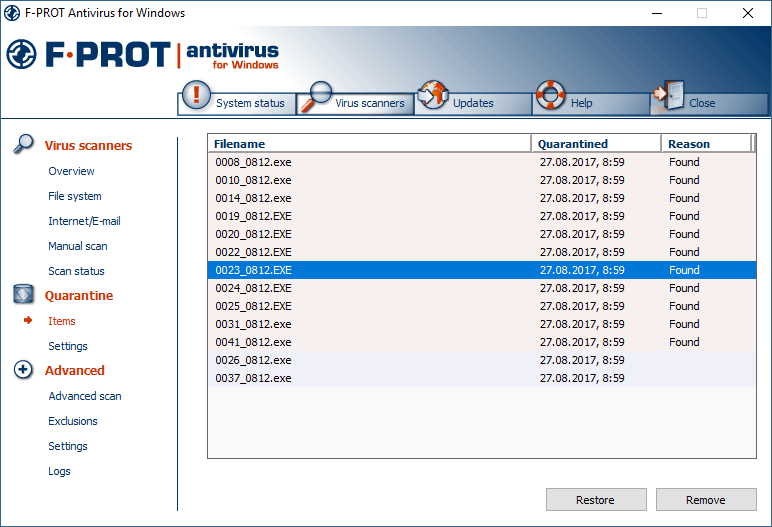Screen dimensions: 772x527
Task: Select file 0025_0812.EXE
Action: pos(482,306)
